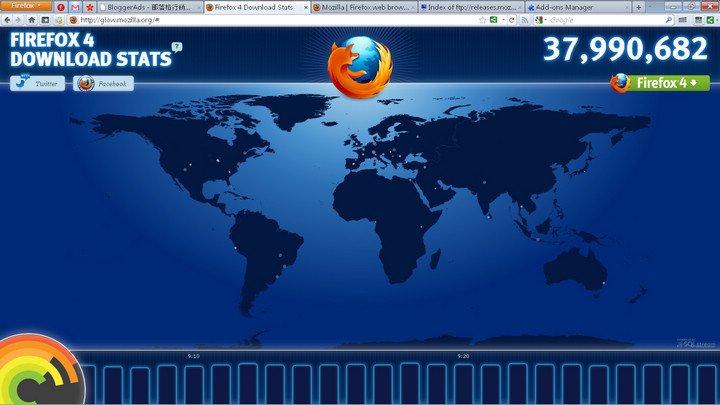Click the Firefox 4 Download Stats heading
The width and height of the screenshot is (720, 405).
(91, 50)
